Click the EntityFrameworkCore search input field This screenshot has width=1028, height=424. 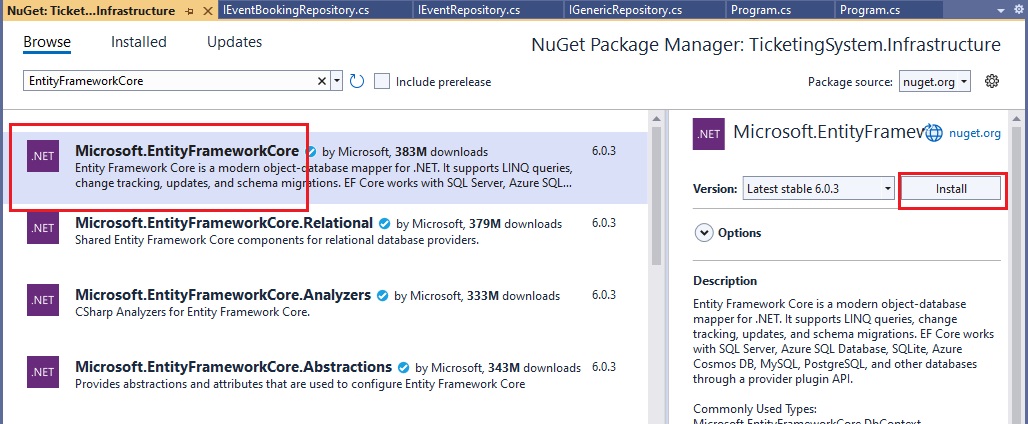coord(169,81)
